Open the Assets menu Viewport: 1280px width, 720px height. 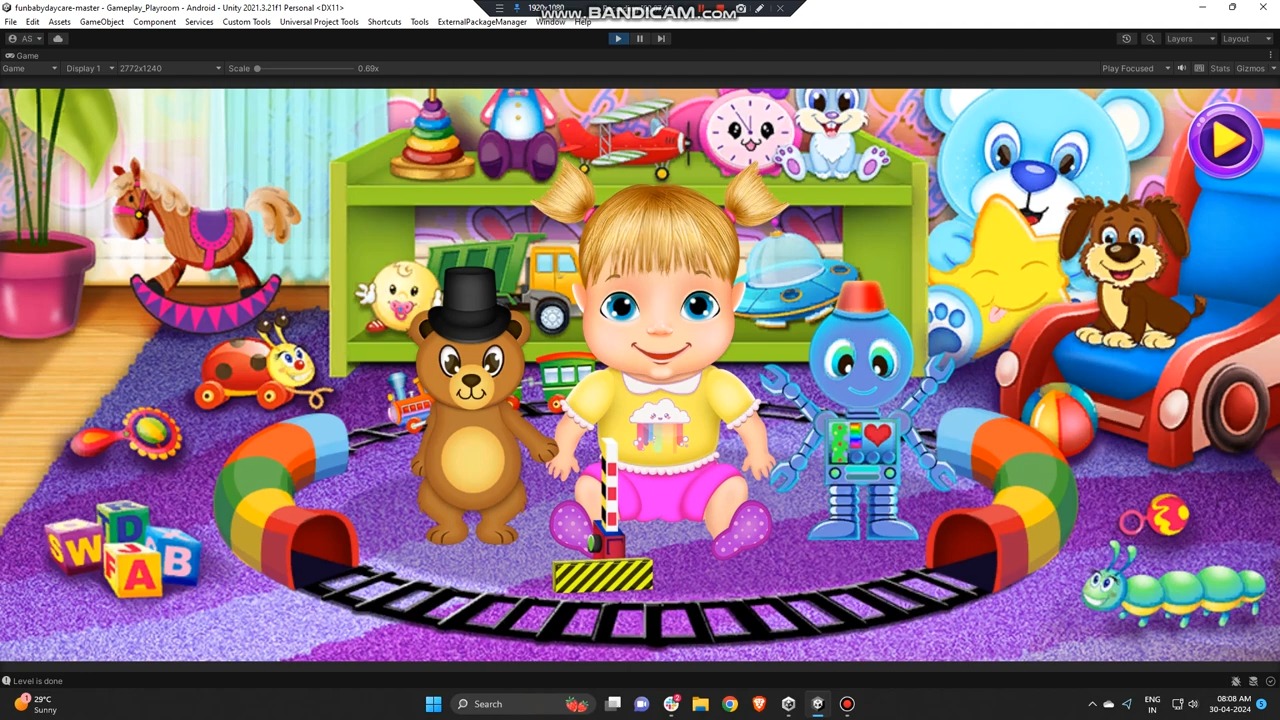(x=60, y=22)
